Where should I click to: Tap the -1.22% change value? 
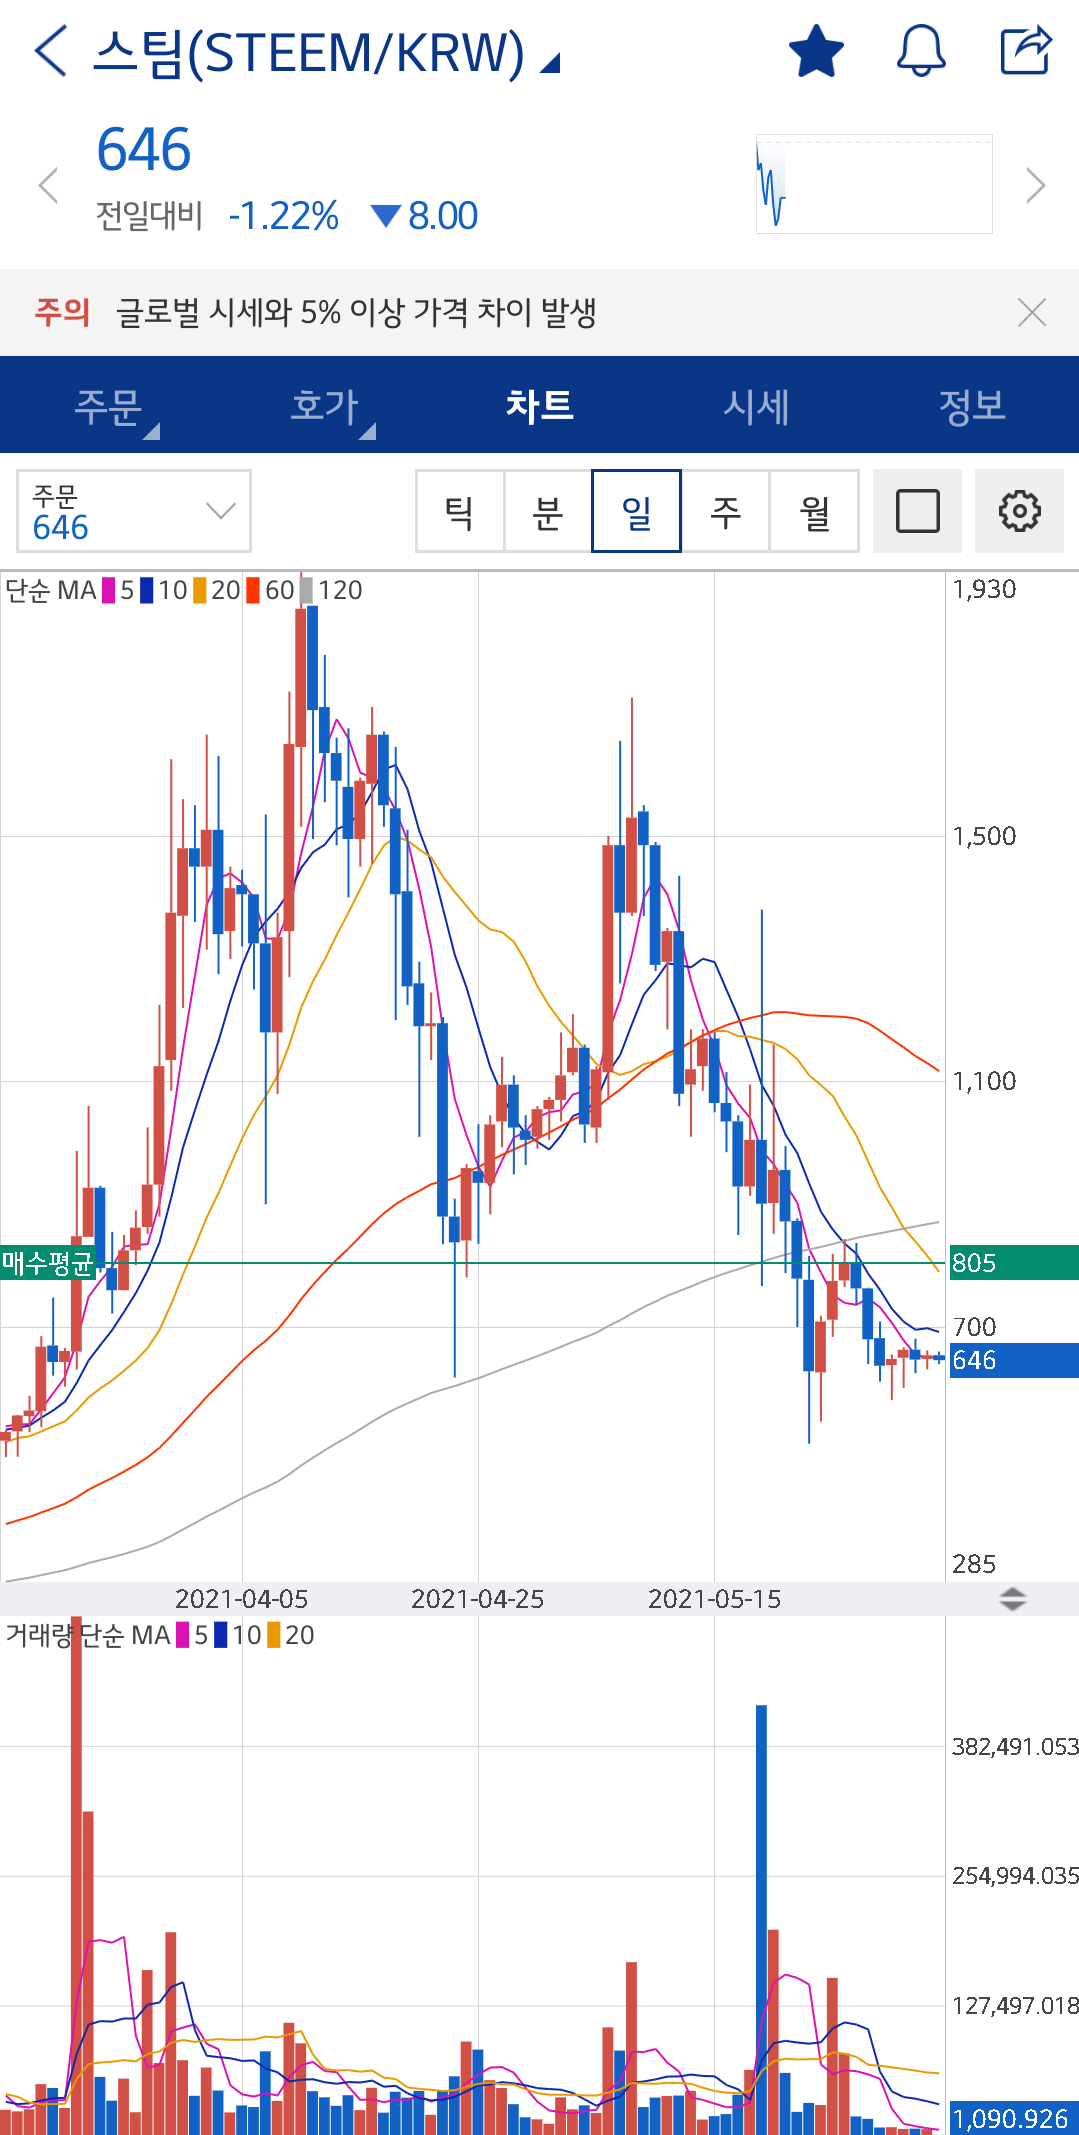pos(284,216)
